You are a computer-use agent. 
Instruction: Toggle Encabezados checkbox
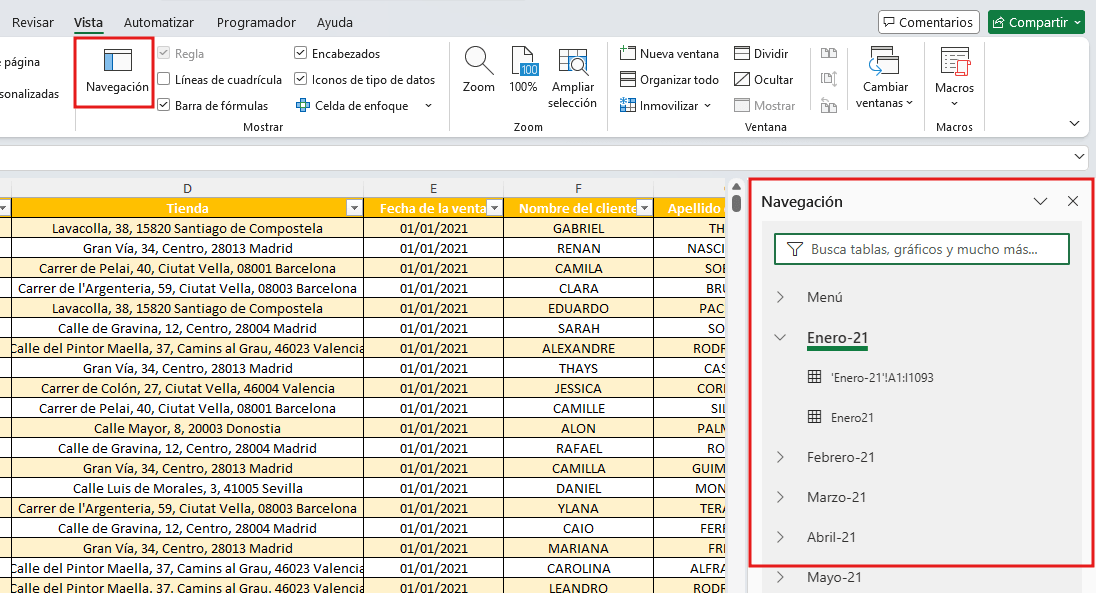click(x=301, y=53)
